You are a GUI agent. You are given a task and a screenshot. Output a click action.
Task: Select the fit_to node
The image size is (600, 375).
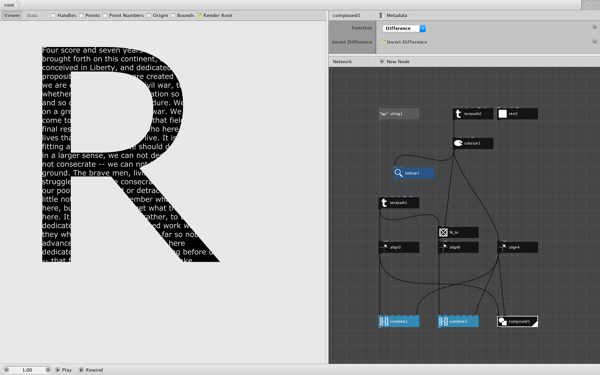458,232
